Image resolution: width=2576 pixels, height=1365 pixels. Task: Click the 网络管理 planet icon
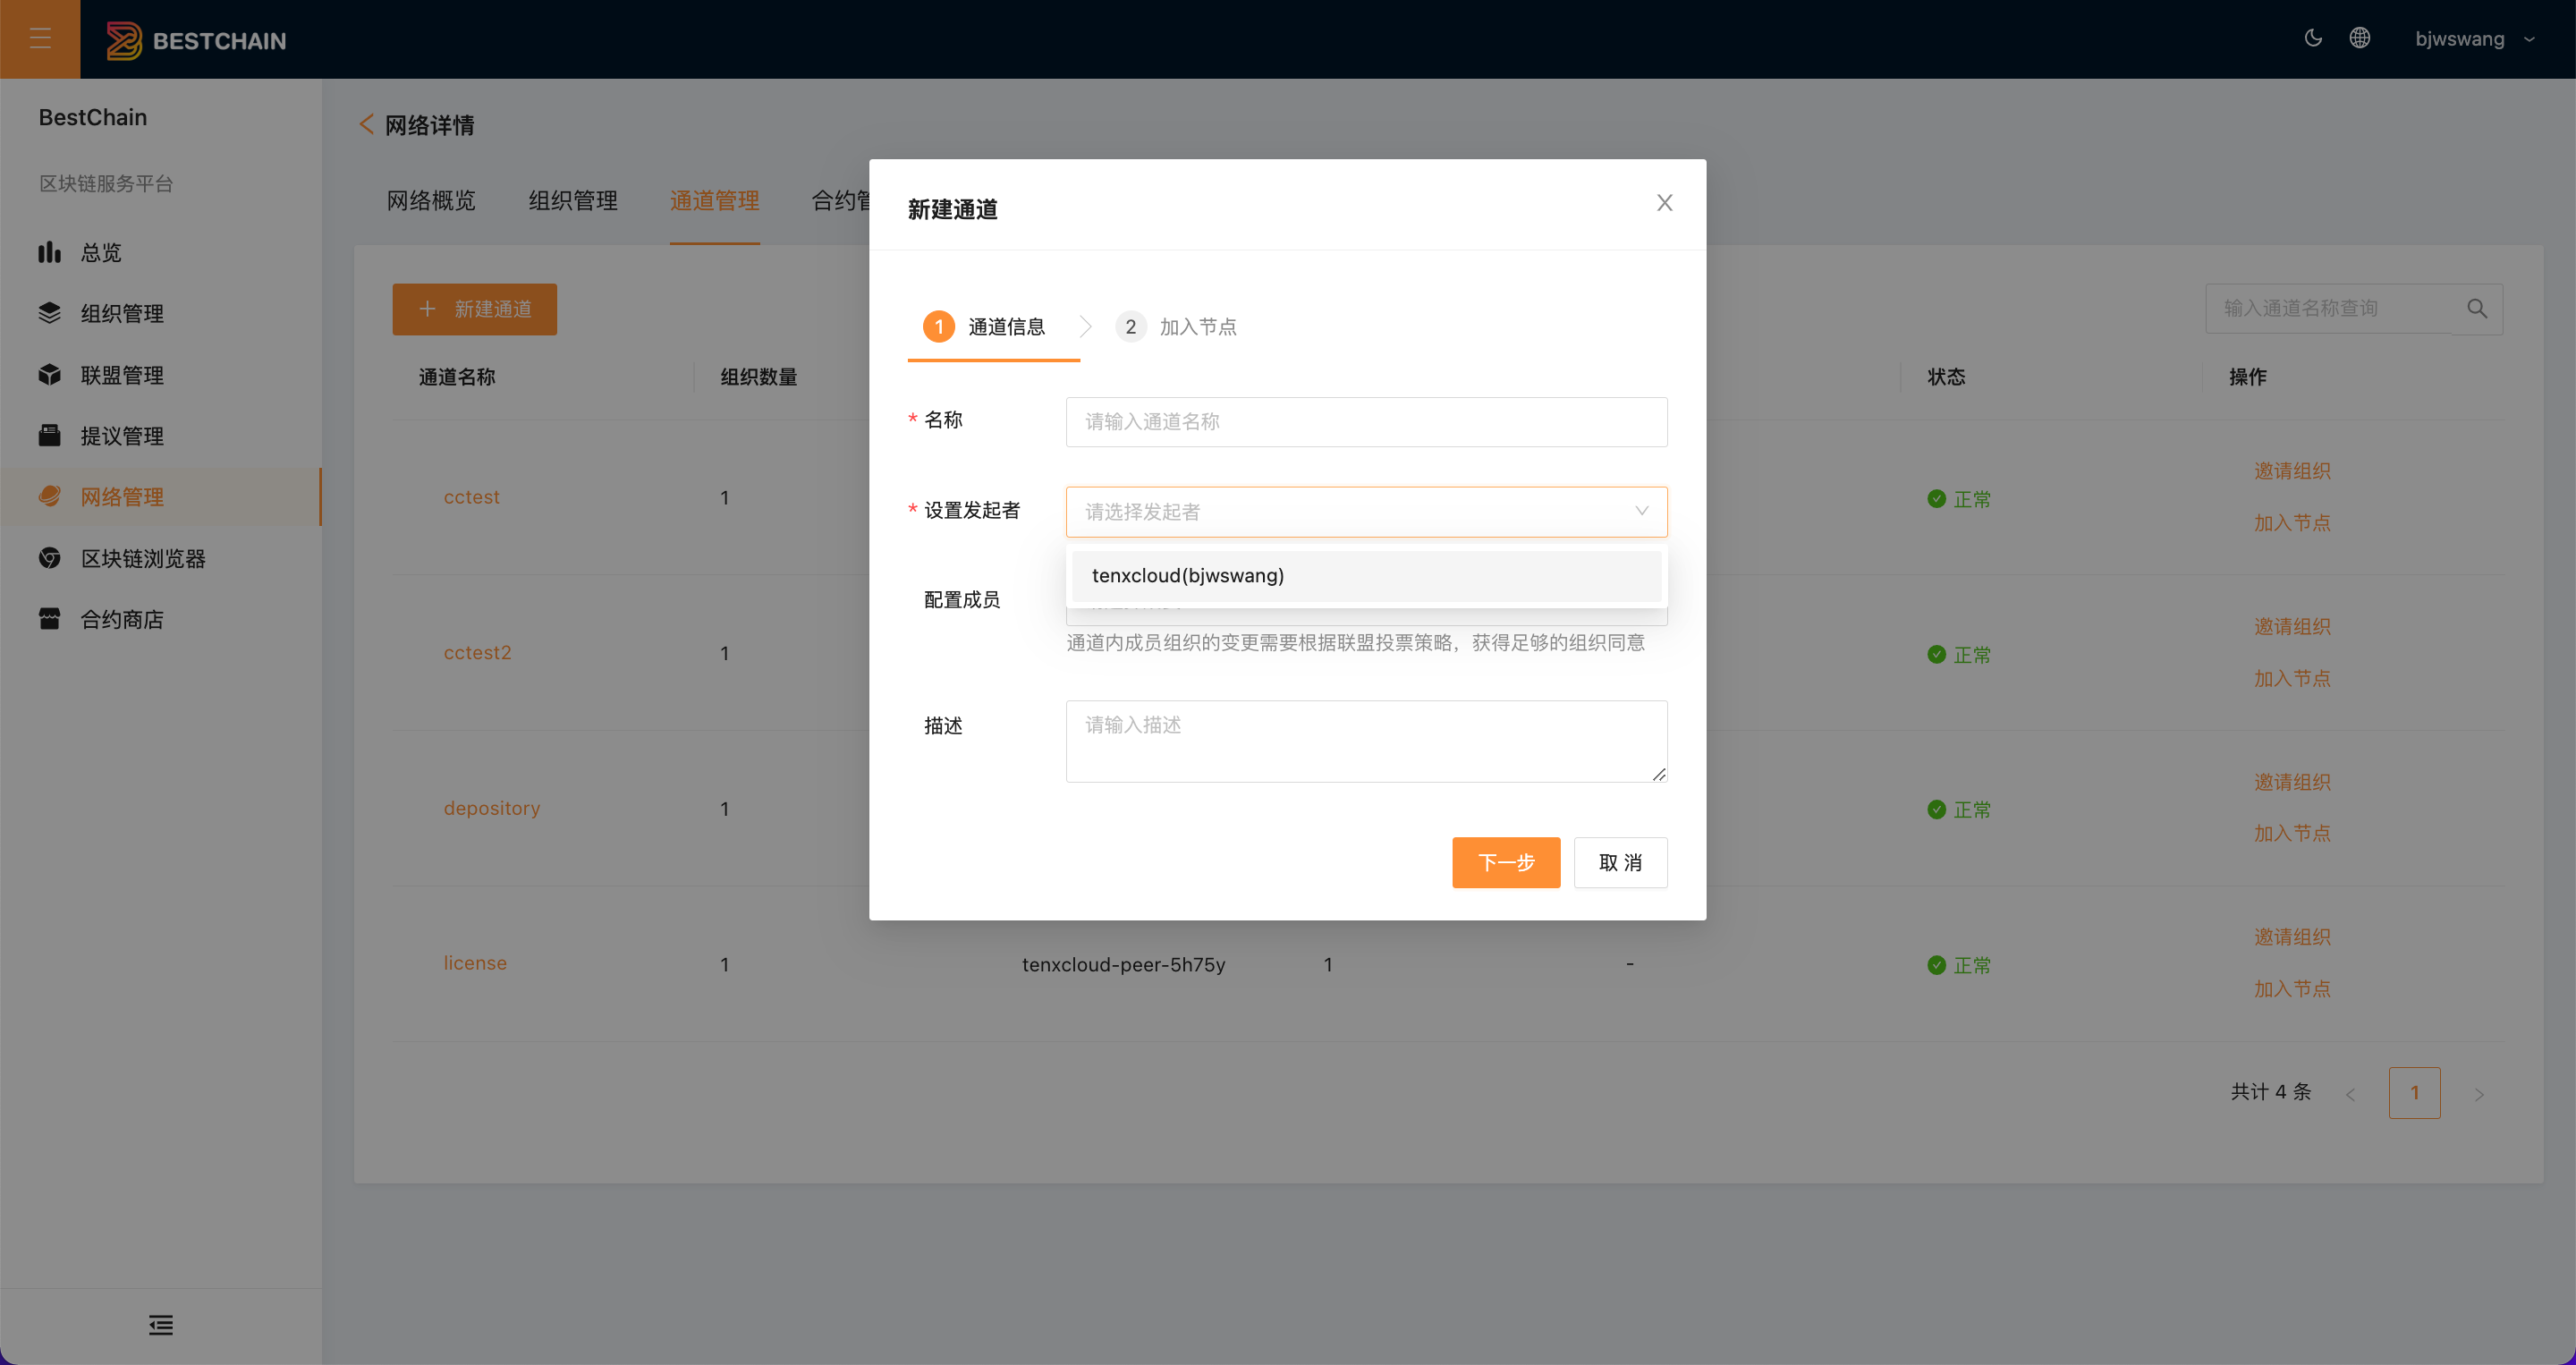pos(49,496)
